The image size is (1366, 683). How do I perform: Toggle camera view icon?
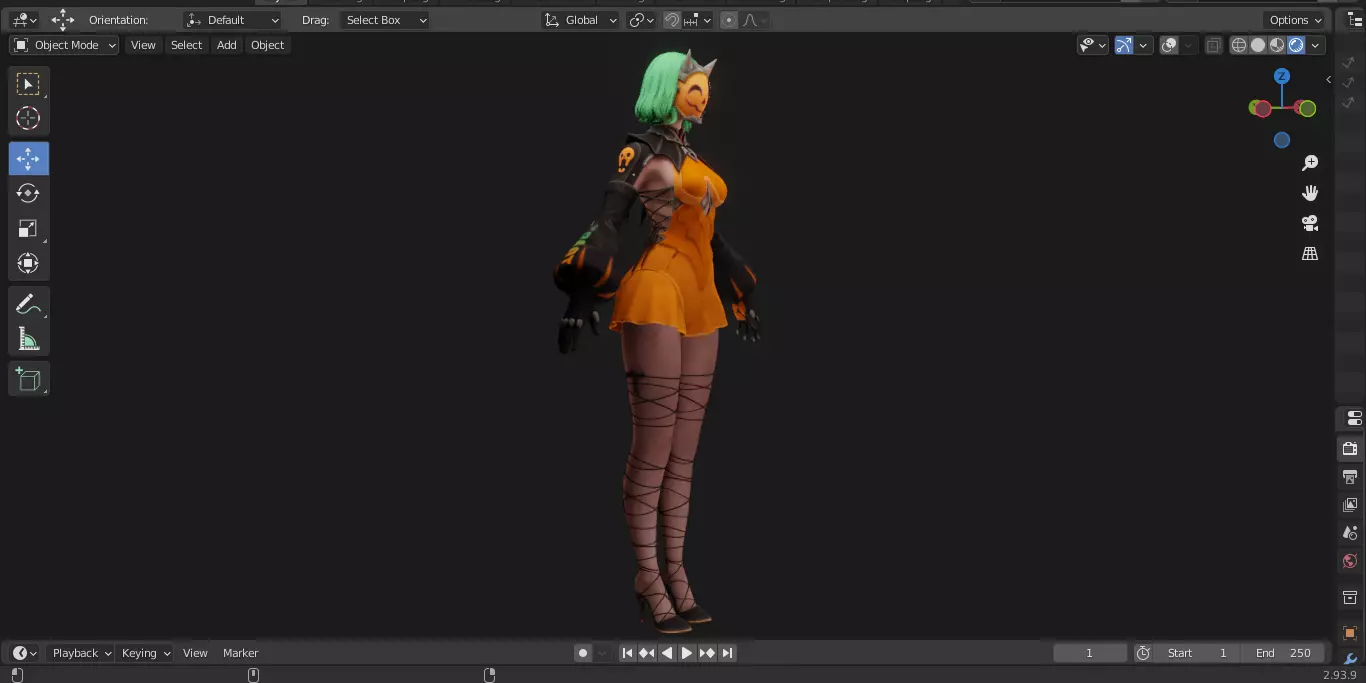coord(1310,223)
